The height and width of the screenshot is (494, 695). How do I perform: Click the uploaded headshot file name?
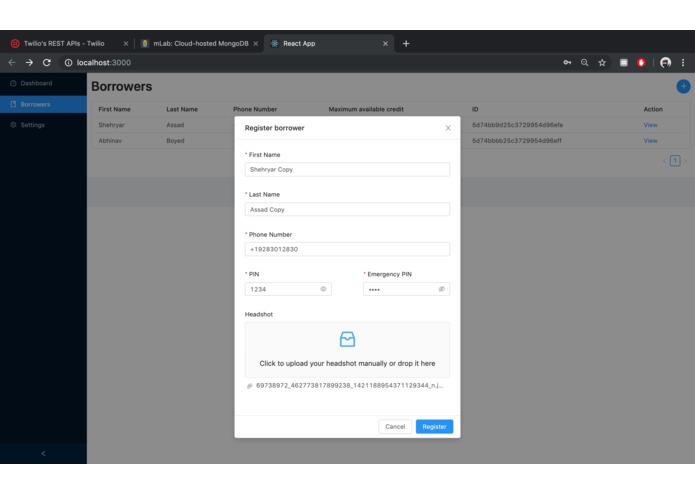(349, 385)
